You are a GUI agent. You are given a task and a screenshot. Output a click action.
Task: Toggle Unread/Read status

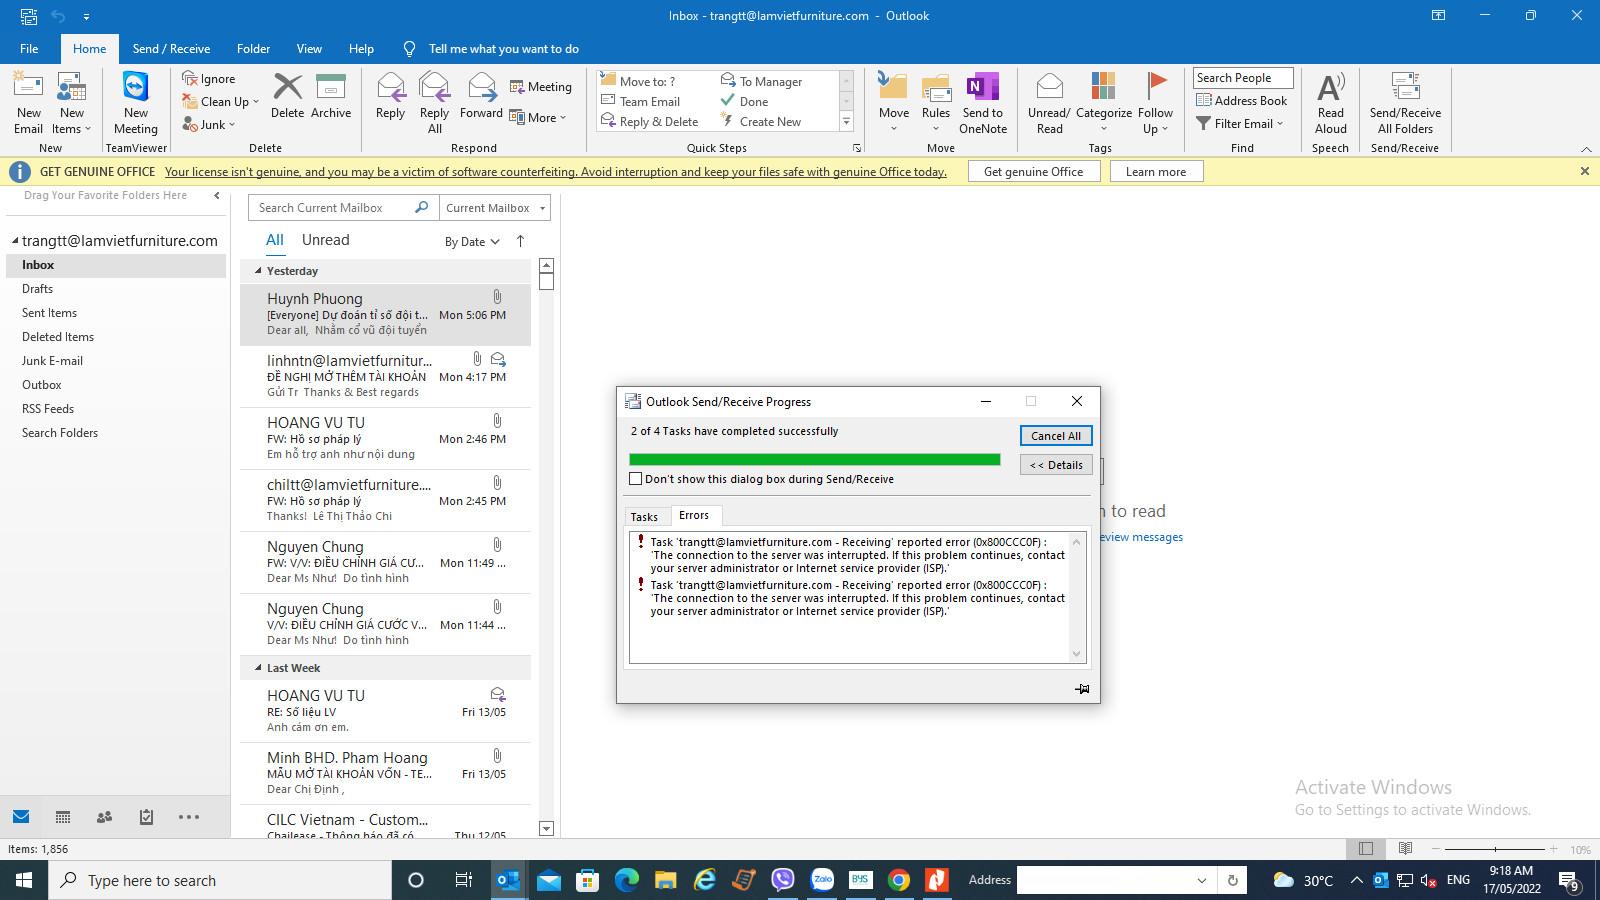coord(1049,103)
